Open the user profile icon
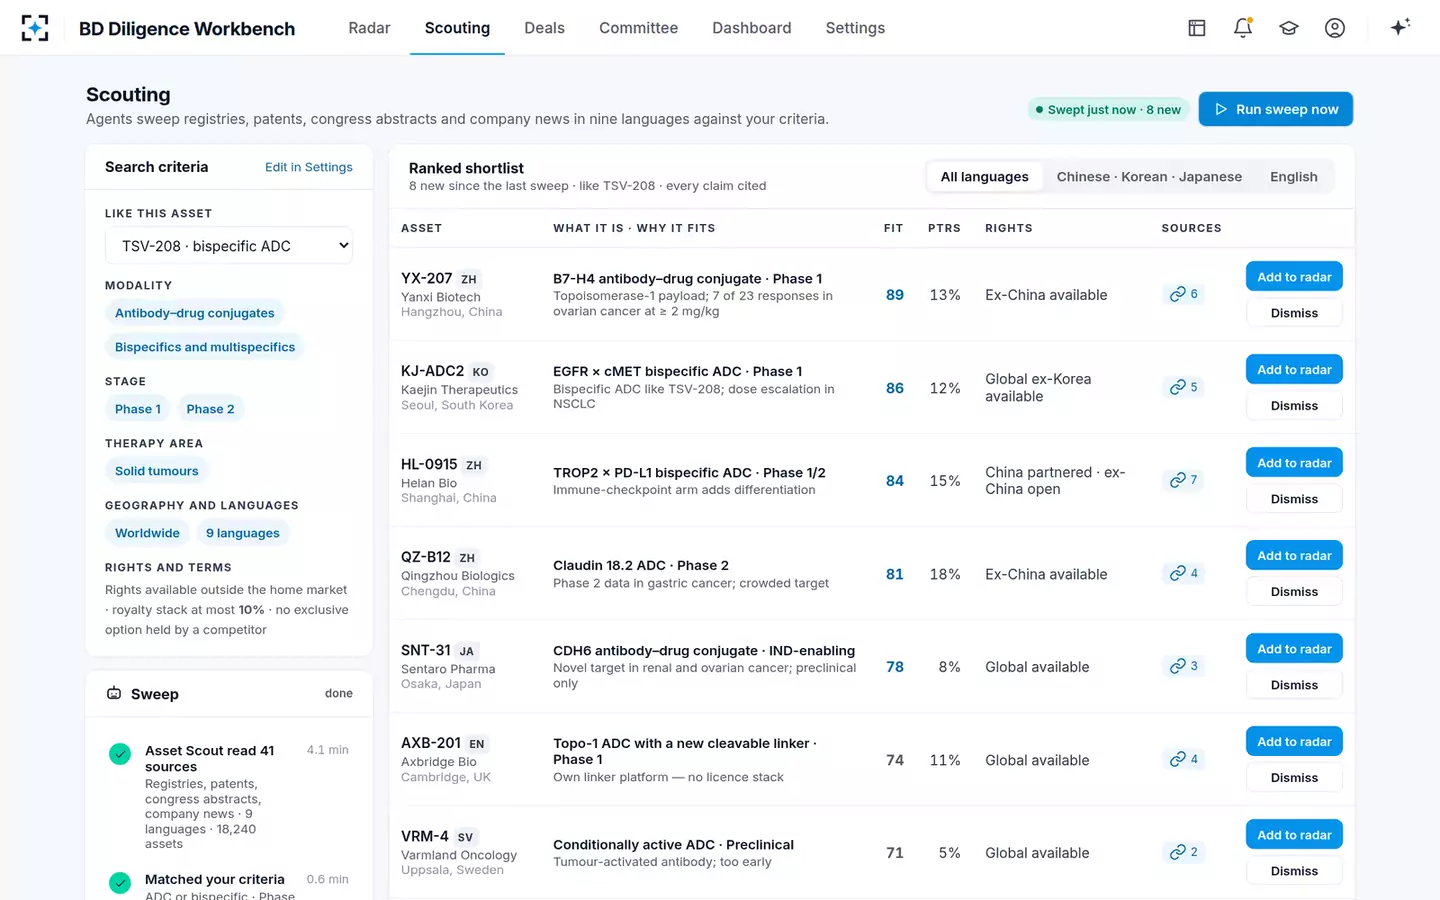Image resolution: width=1440 pixels, height=900 pixels. [1335, 28]
